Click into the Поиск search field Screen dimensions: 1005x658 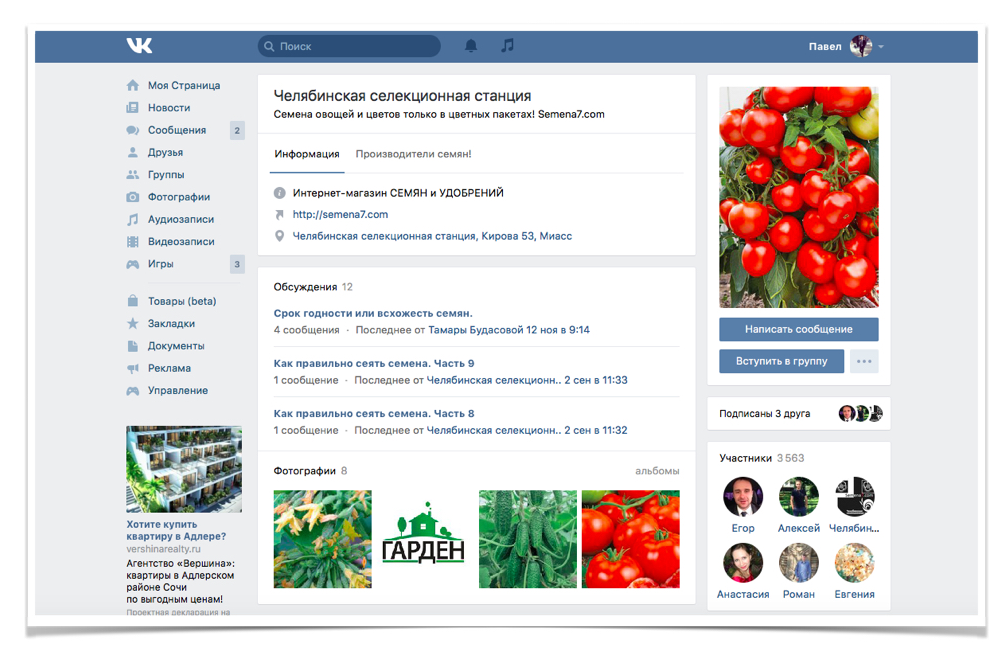click(349, 46)
